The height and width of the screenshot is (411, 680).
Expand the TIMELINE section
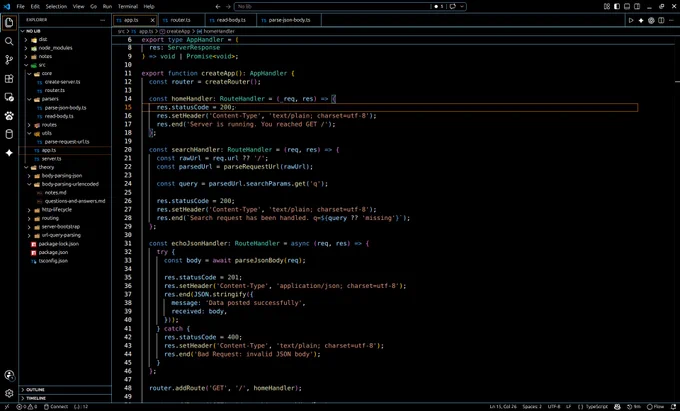point(65,398)
